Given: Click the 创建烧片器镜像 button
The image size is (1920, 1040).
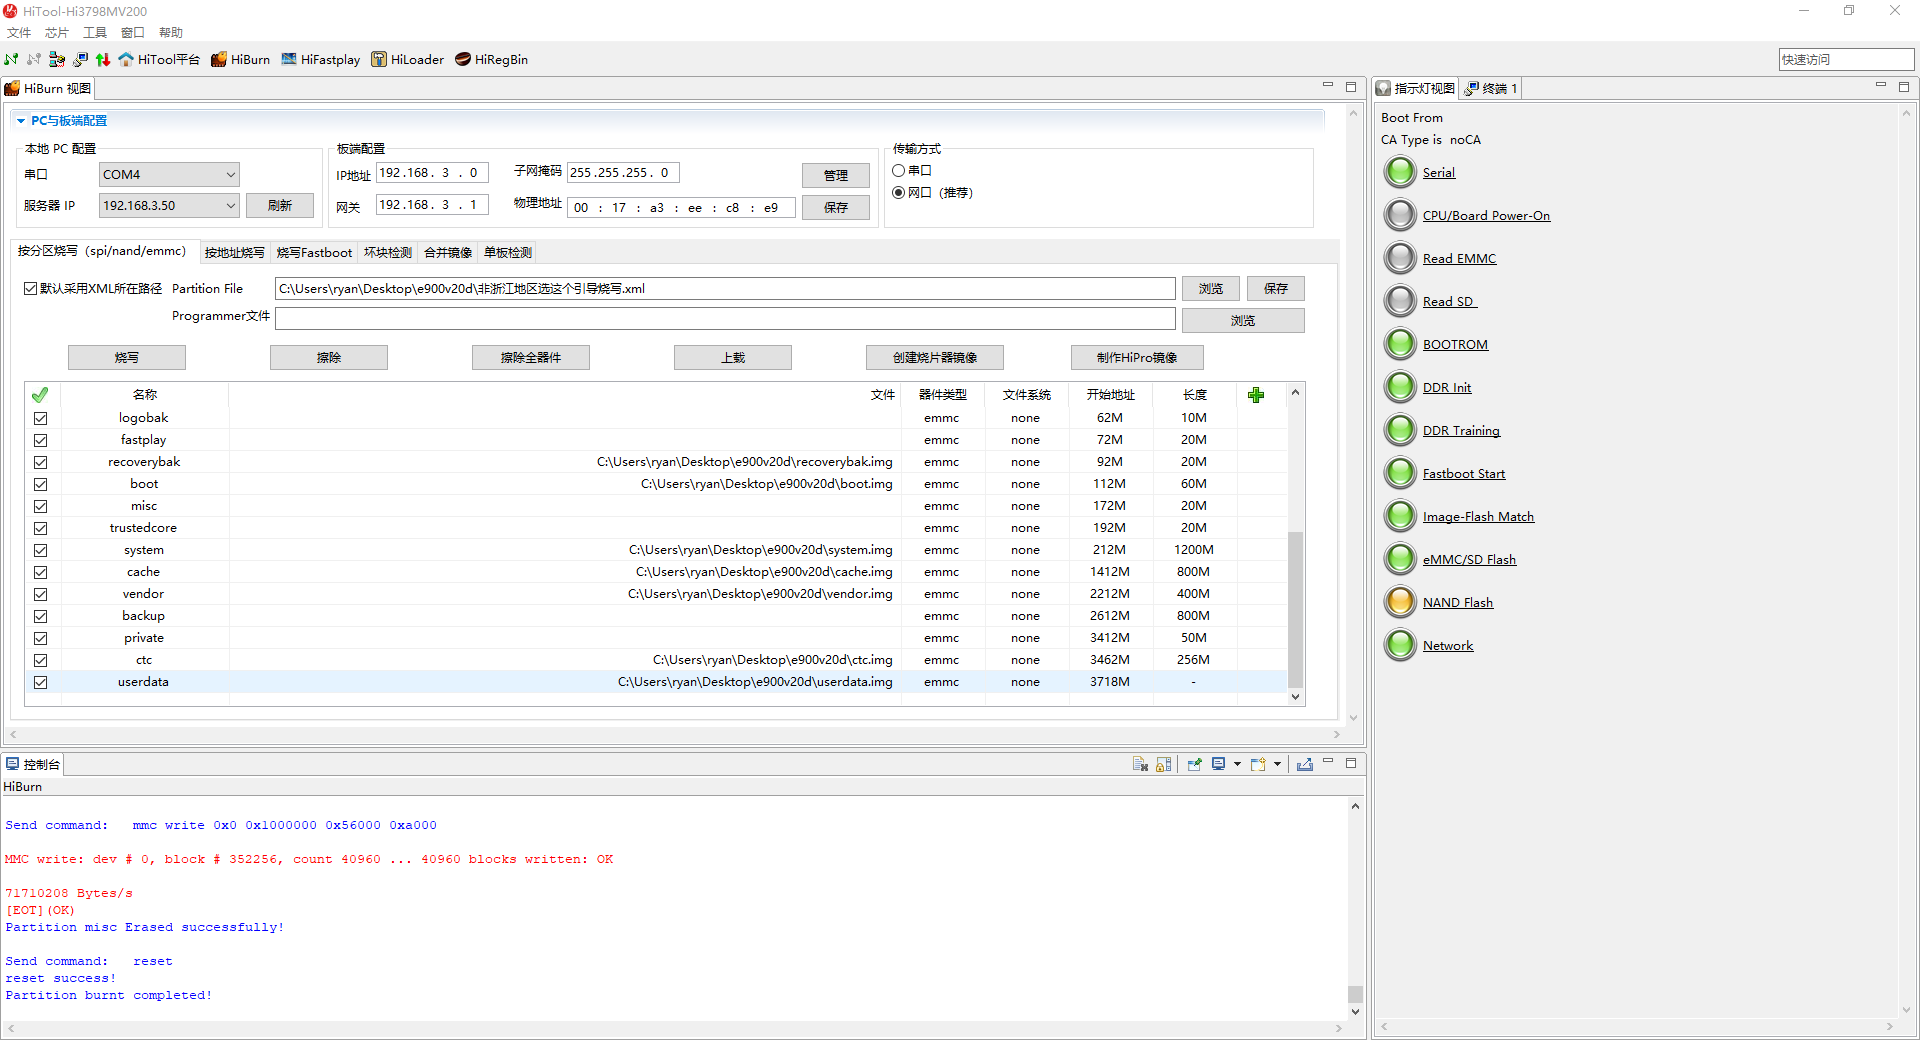Looking at the screenshot, I should click(935, 358).
